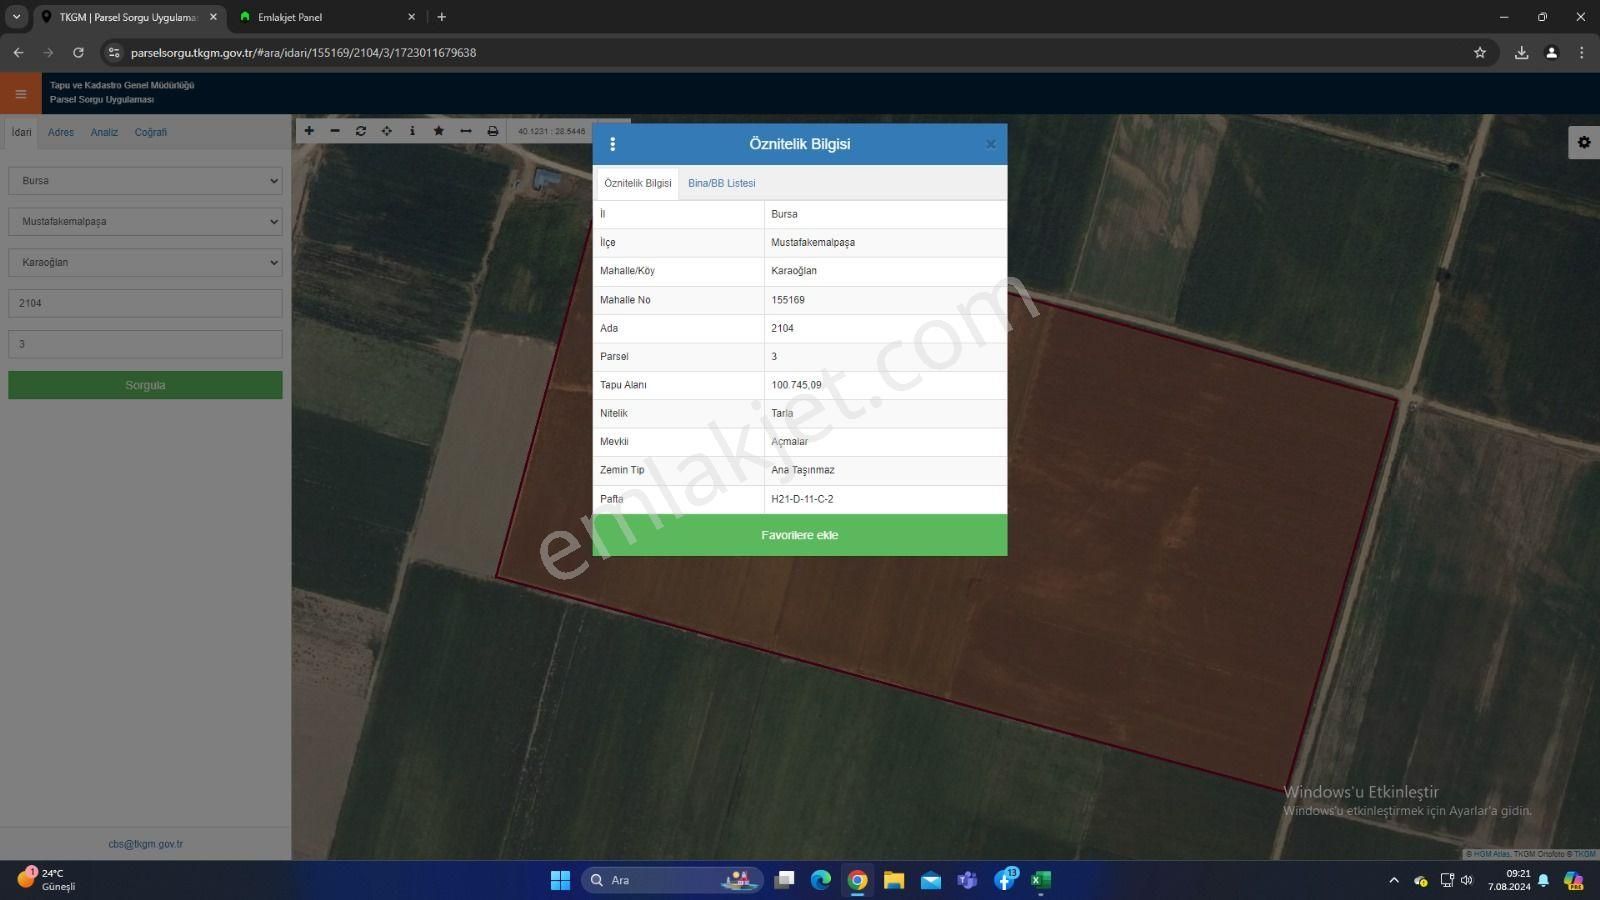This screenshot has height=900, width=1600.
Task: Open the orange hamburger menu
Action: [21, 94]
